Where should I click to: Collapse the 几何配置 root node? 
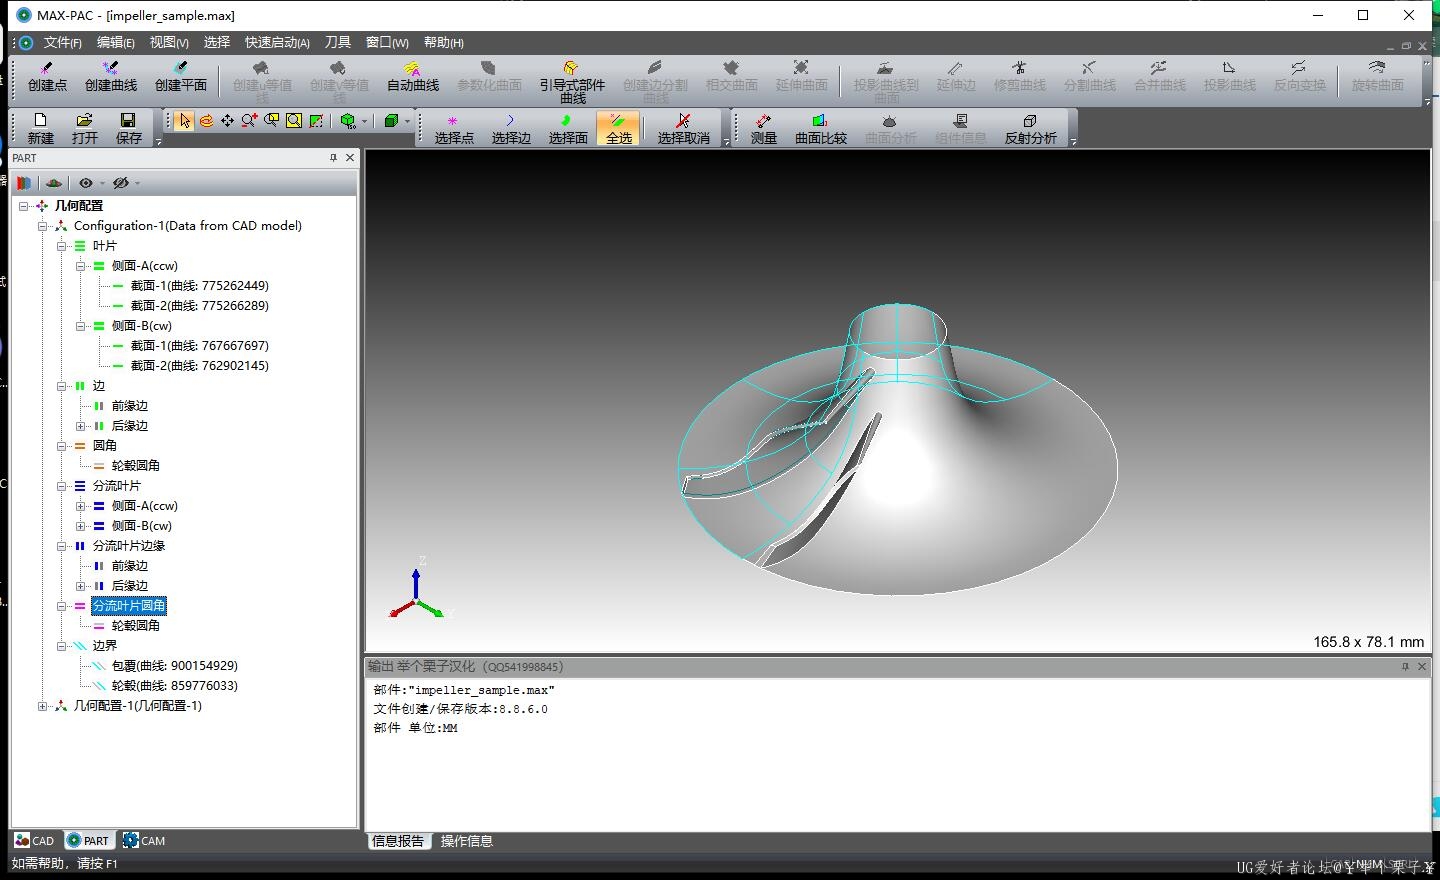(23, 206)
